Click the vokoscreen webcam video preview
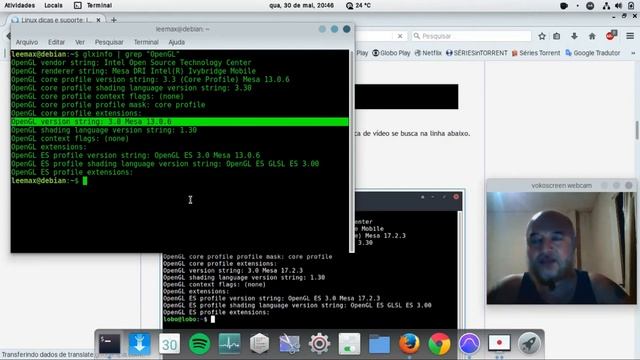Screen dimensions: 640x360 click(561, 248)
